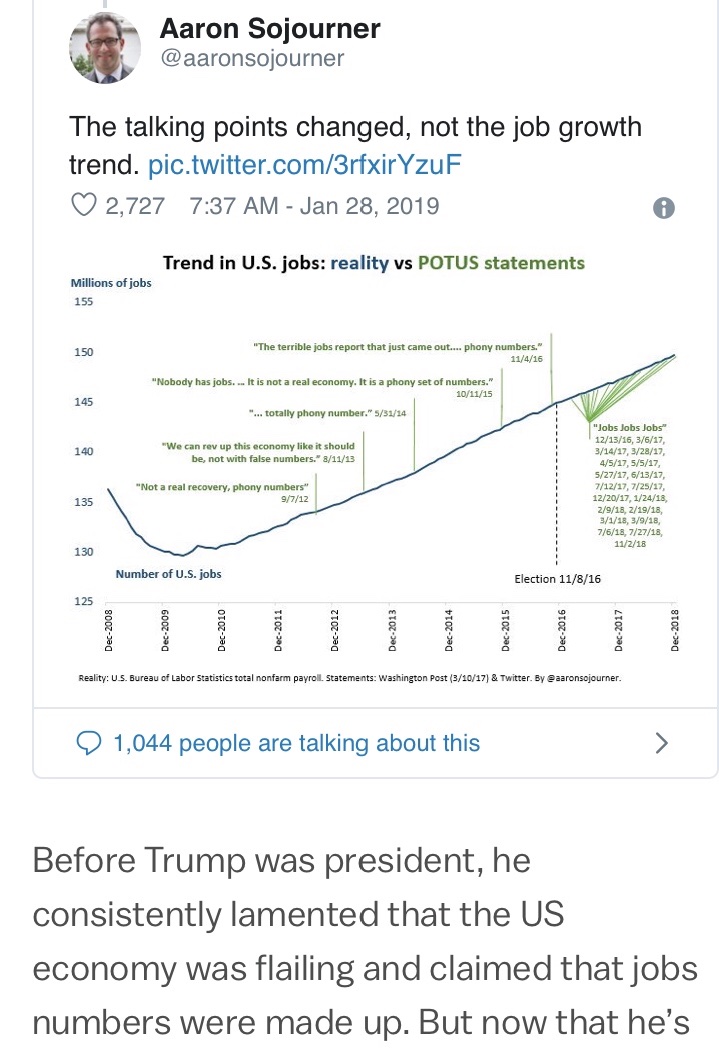The image size is (719, 1052).
Task: Click the heart like icon
Action: click(x=84, y=206)
